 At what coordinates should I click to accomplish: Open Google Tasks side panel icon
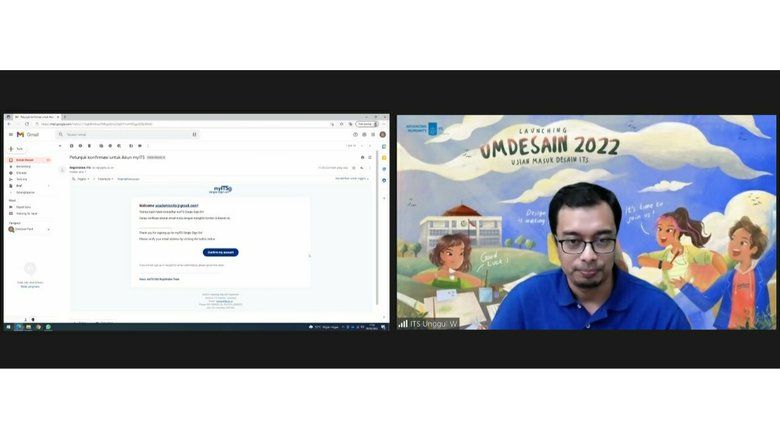click(384, 169)
